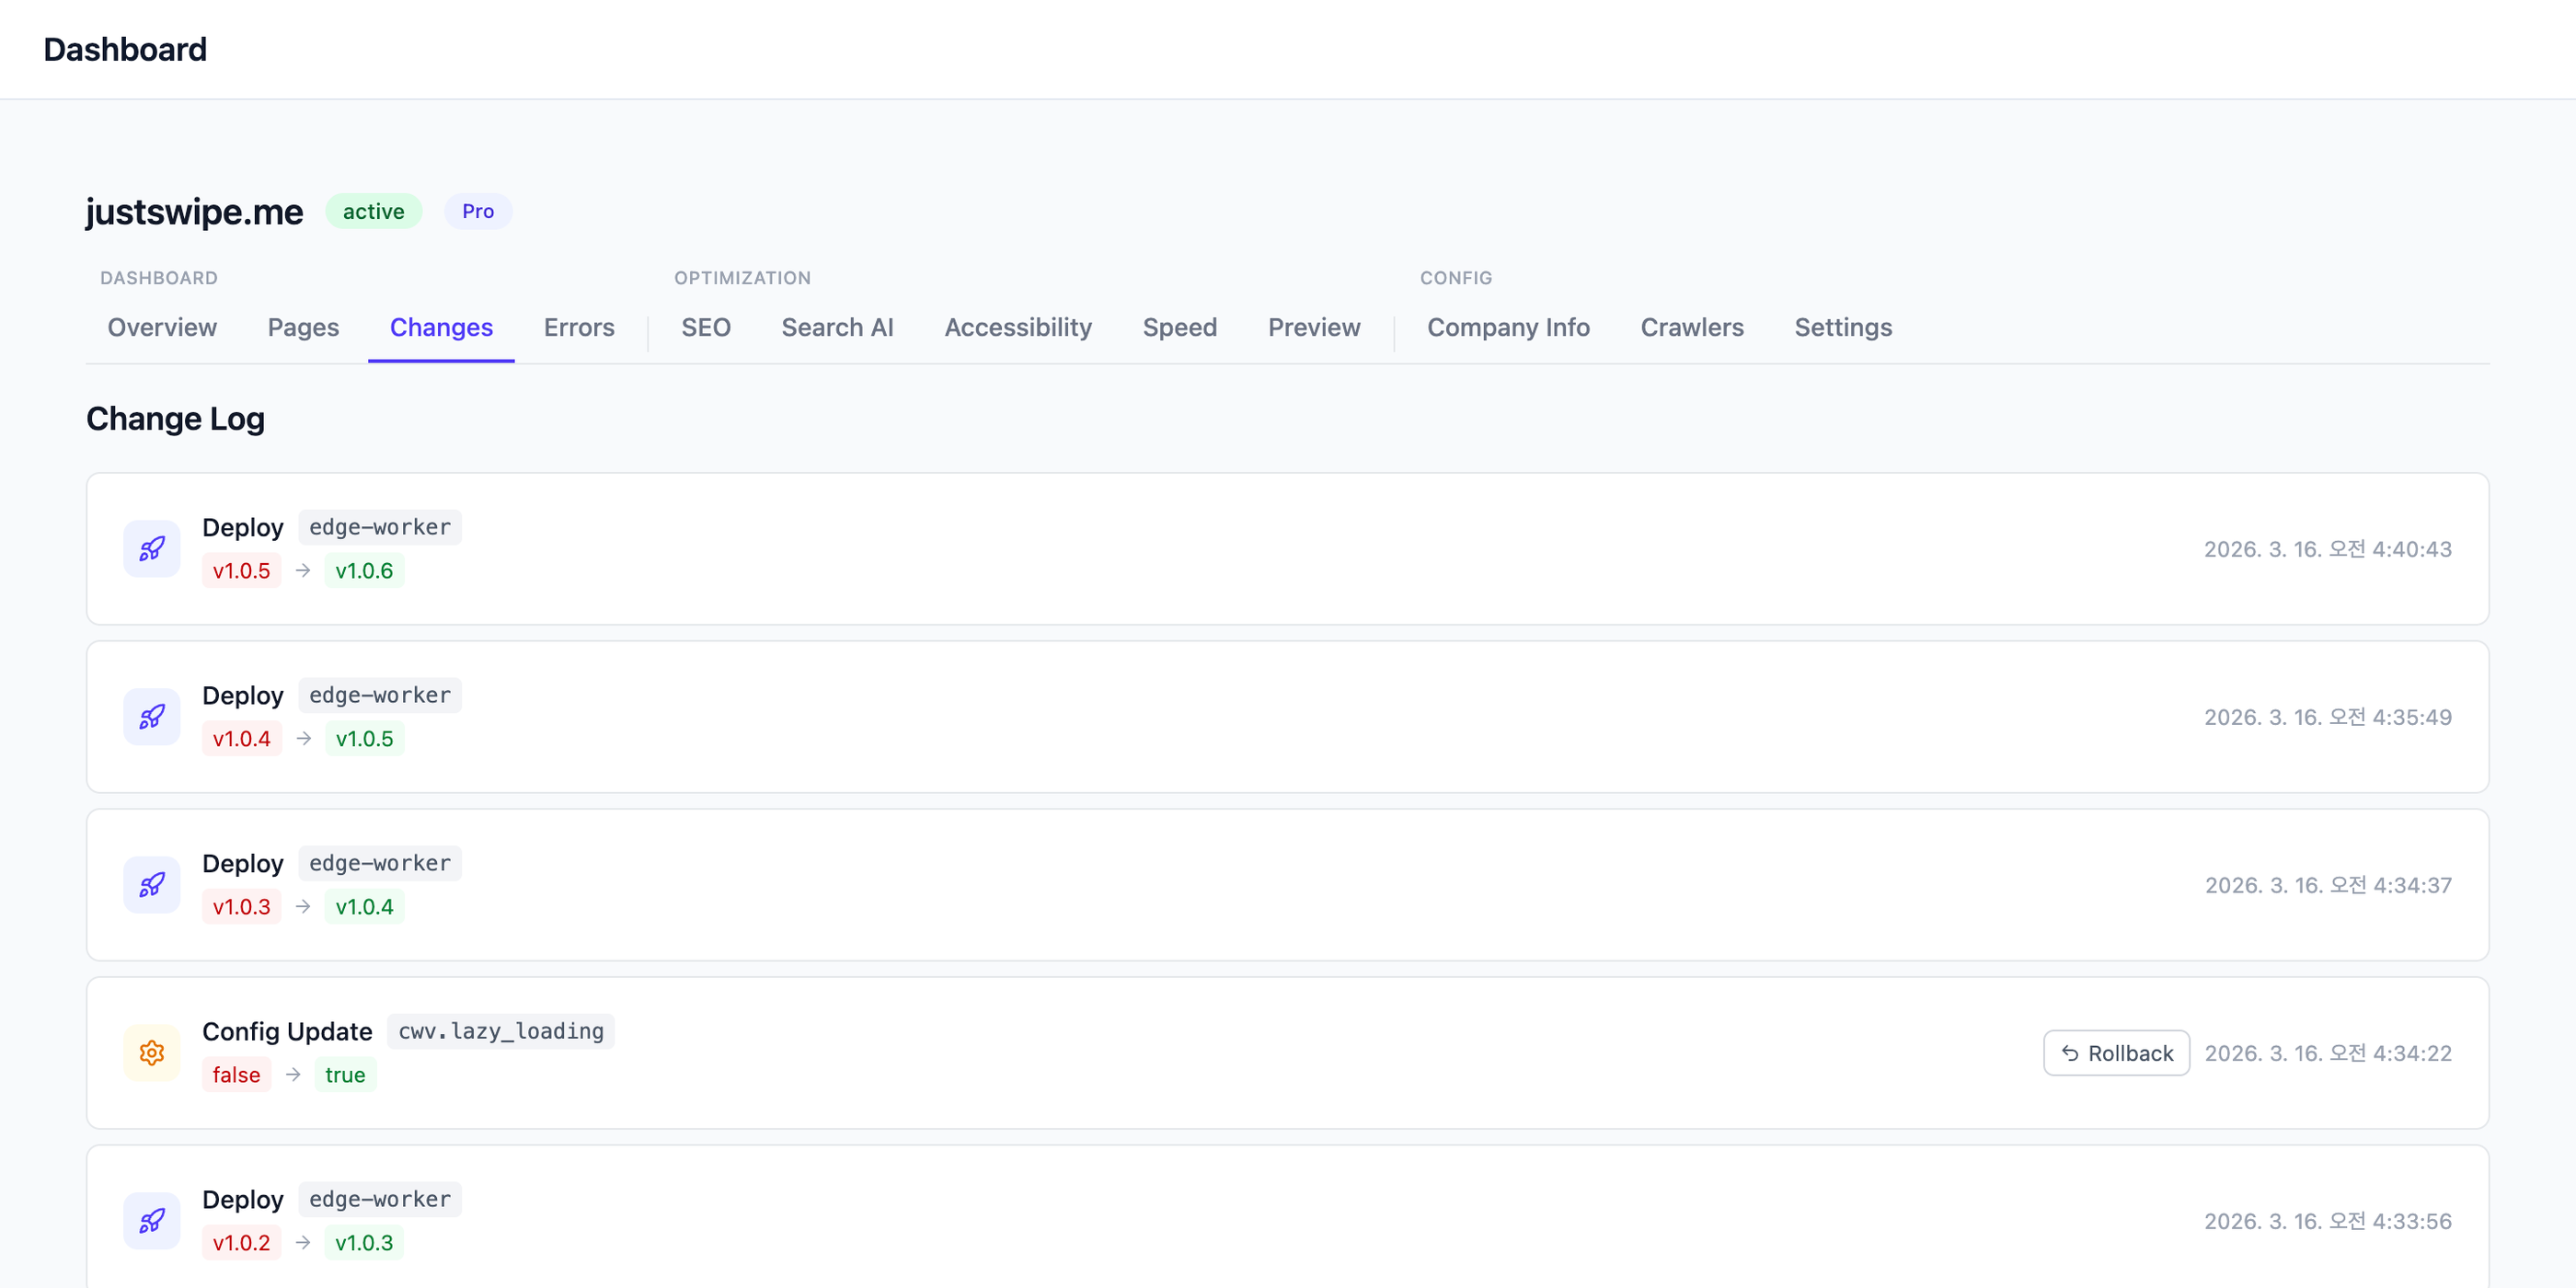This screenshot has height=1288, width=2576.
Task: Click the Rollback button for cwv.lazy_loading
Action: pos(2116,1053)
